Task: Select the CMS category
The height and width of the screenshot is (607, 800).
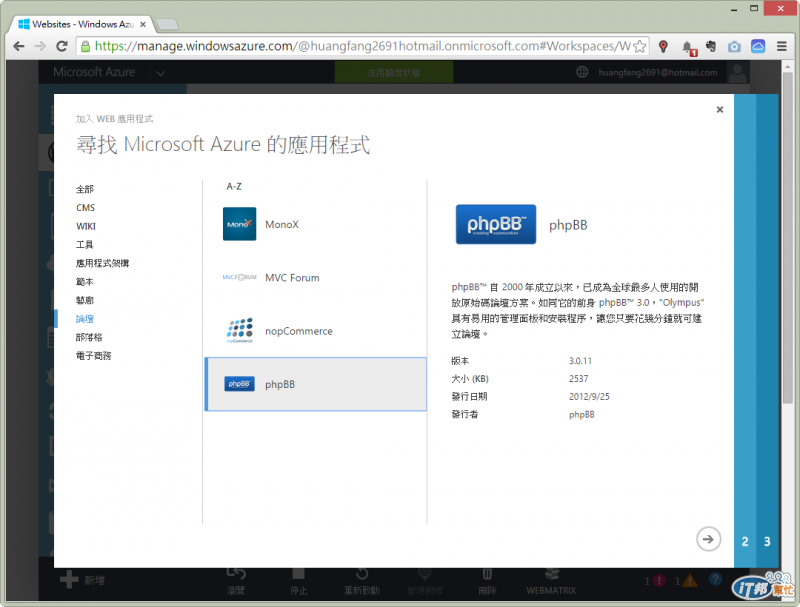Action: click(x=86, y=208)
